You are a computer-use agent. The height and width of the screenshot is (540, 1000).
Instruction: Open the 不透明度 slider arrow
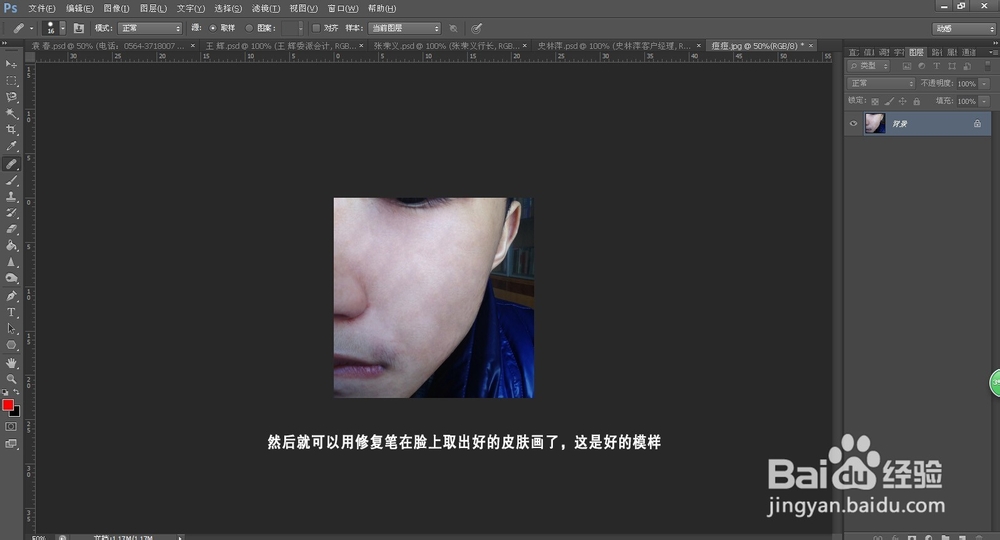[x=984, y=84]
